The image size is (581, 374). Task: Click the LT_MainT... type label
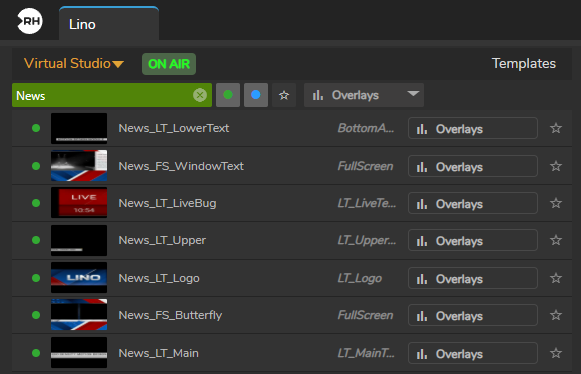pos(366,353)
